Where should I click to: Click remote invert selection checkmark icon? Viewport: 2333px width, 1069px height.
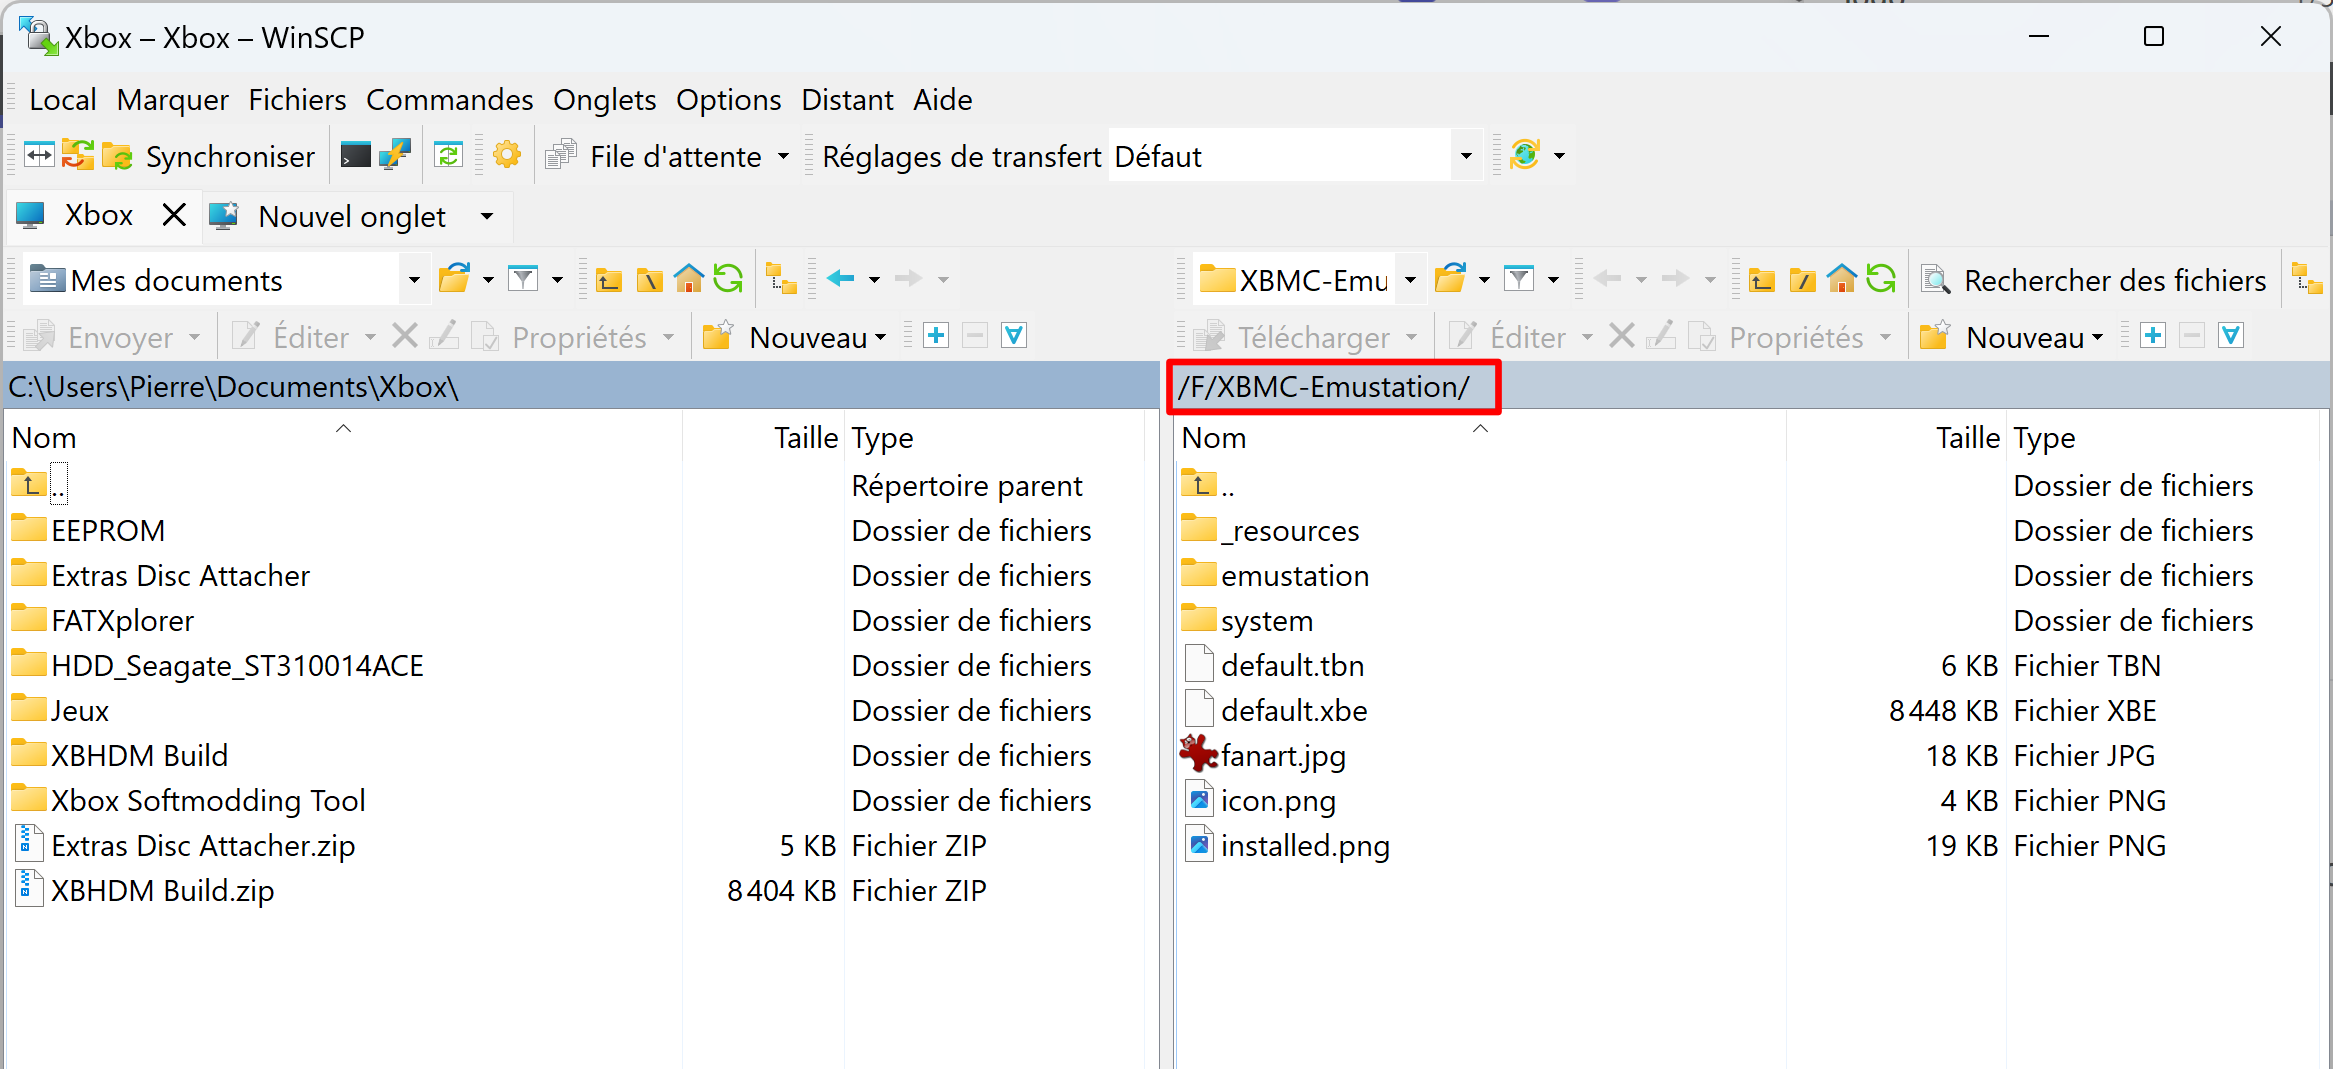(x=2231, y=336)
